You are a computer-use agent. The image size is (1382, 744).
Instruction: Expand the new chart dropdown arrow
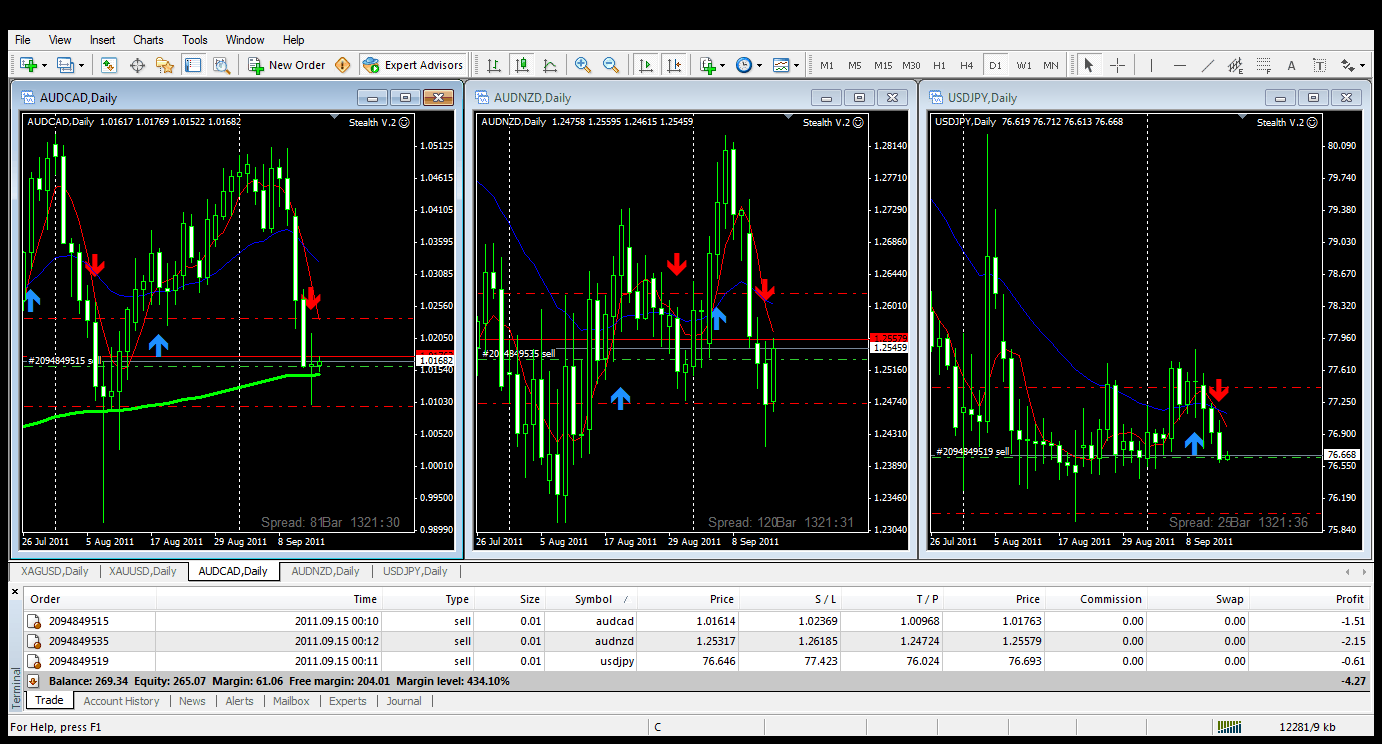coord(44,65)
